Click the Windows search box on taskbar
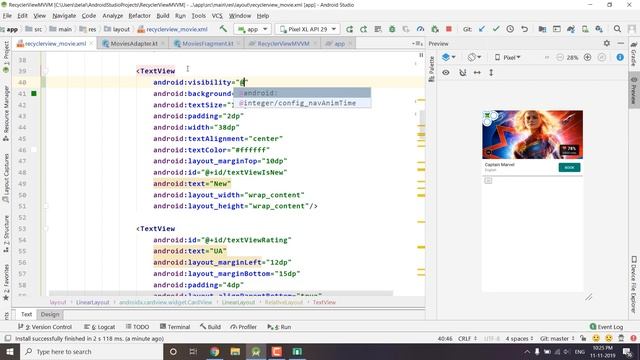 point(91,351)
